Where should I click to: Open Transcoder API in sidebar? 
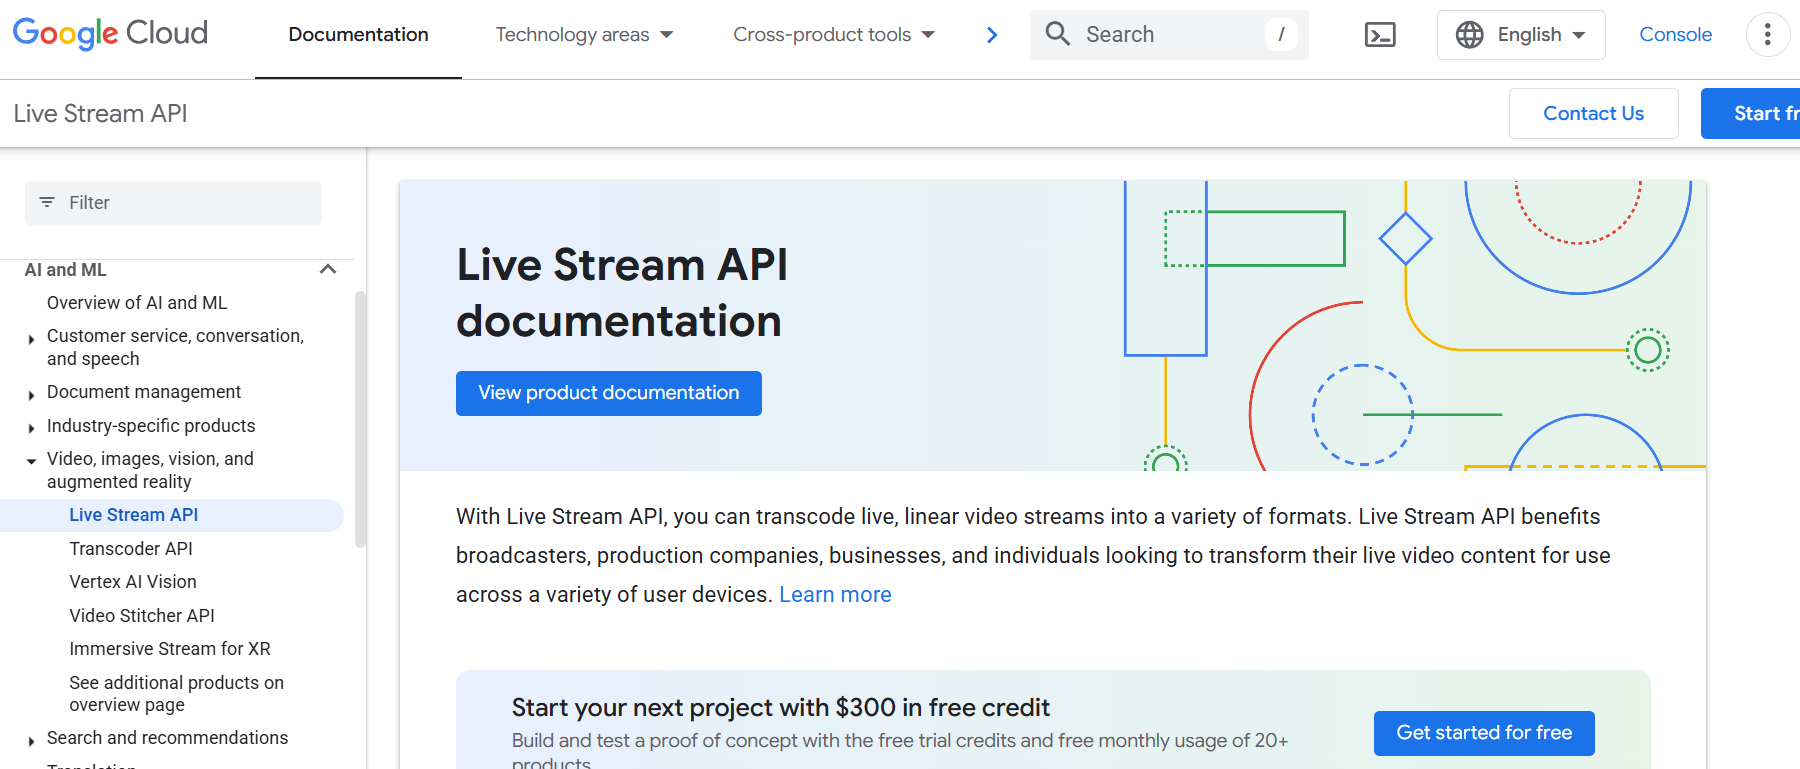point(131,549)
